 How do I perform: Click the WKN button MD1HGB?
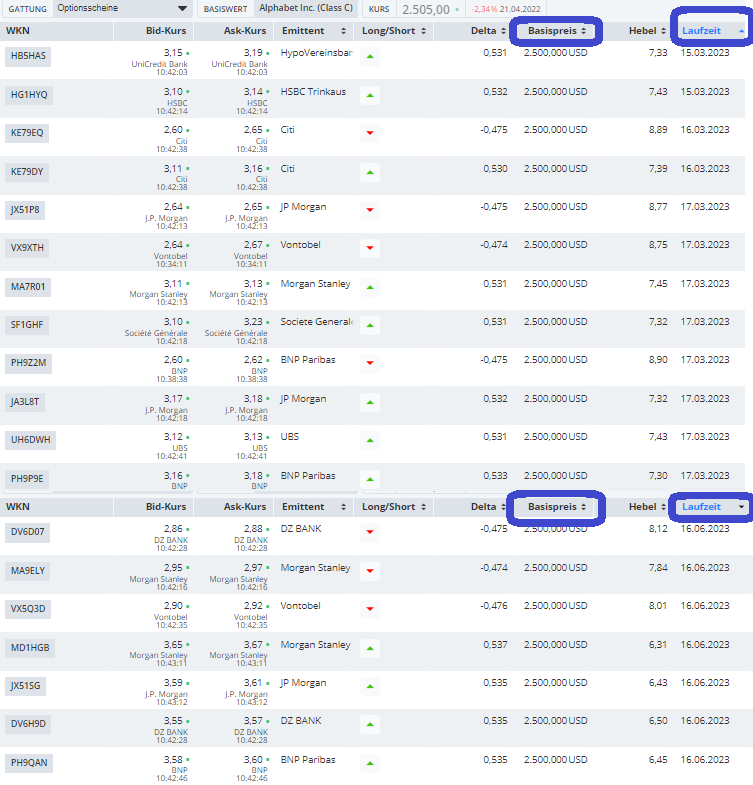(x=30, y=648)
